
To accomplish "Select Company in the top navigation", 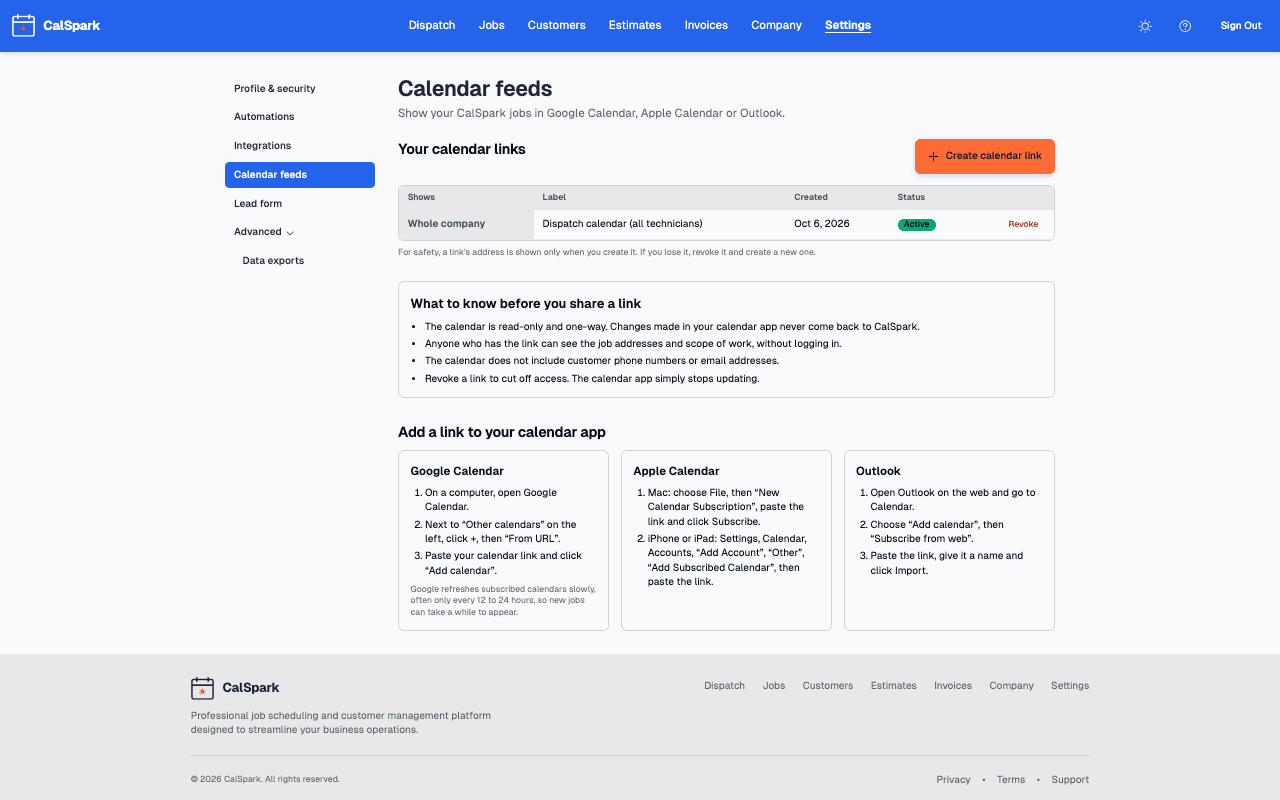I will pos(777,25).
